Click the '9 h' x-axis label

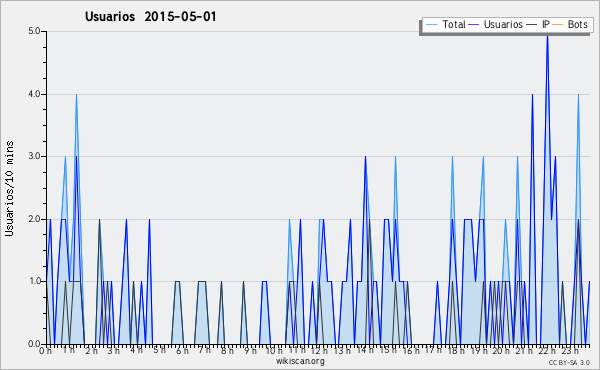pyautogui.click(x=250, y=351)
